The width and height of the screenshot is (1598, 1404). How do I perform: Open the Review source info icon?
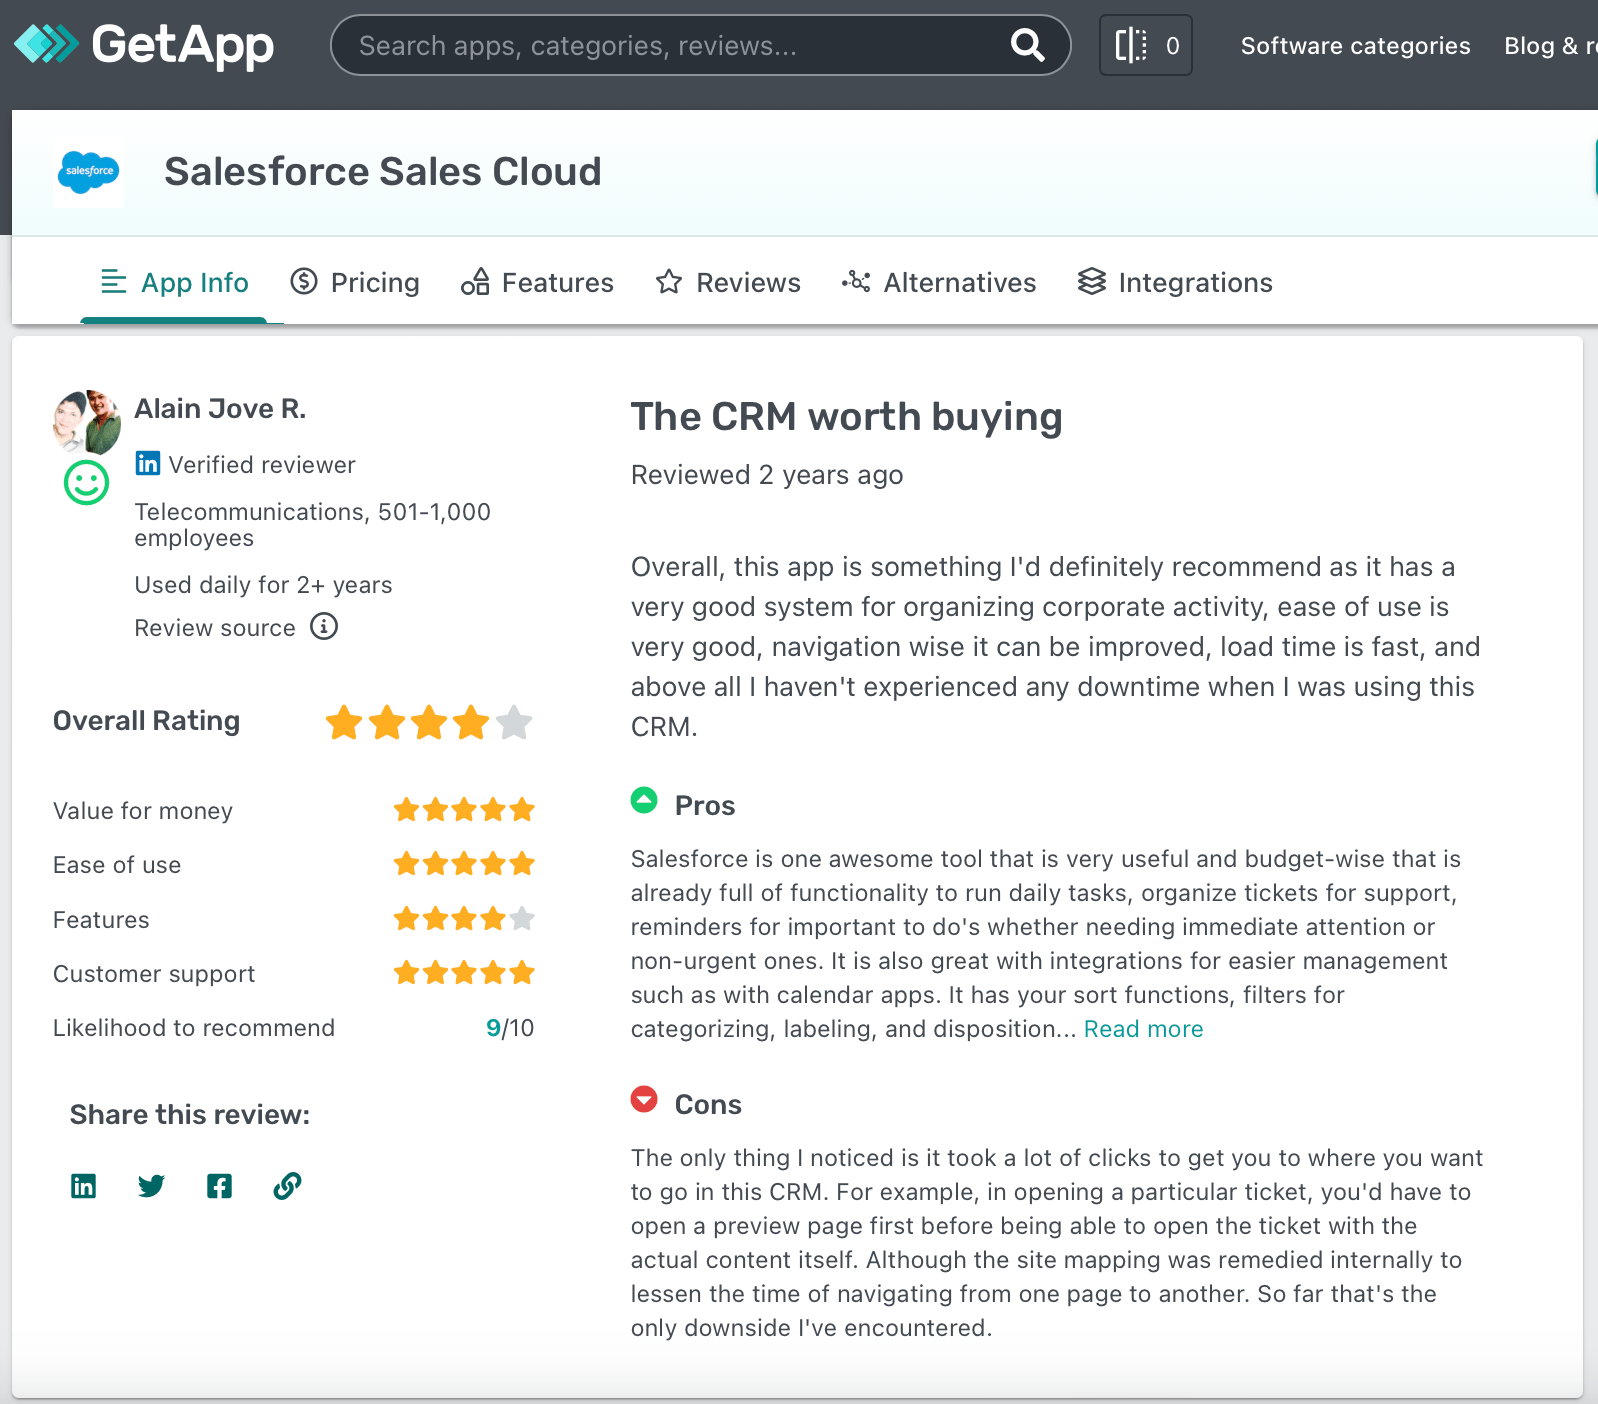324,626
